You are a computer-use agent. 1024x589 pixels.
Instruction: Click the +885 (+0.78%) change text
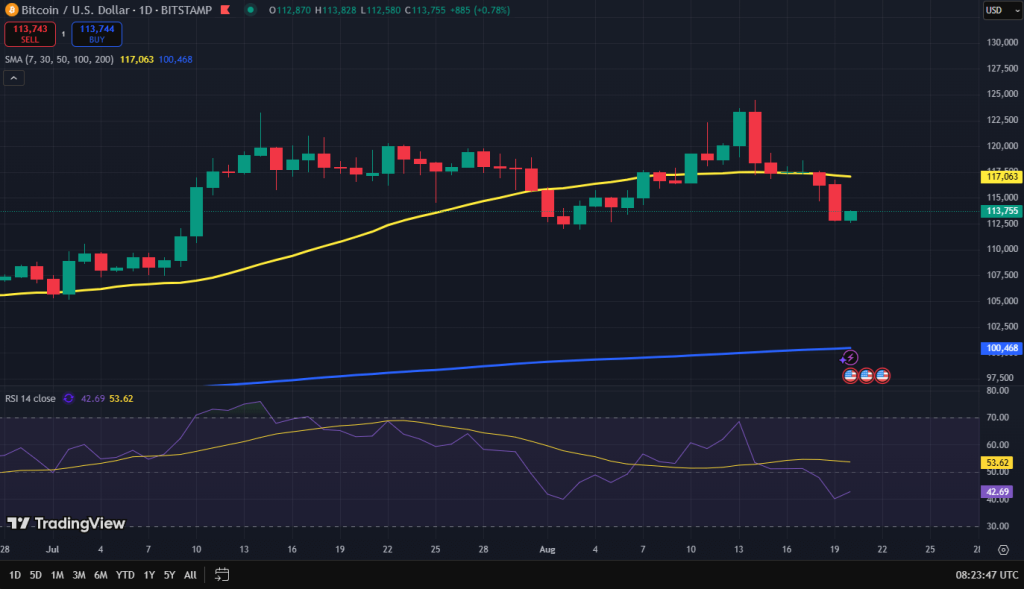[480, 10]
